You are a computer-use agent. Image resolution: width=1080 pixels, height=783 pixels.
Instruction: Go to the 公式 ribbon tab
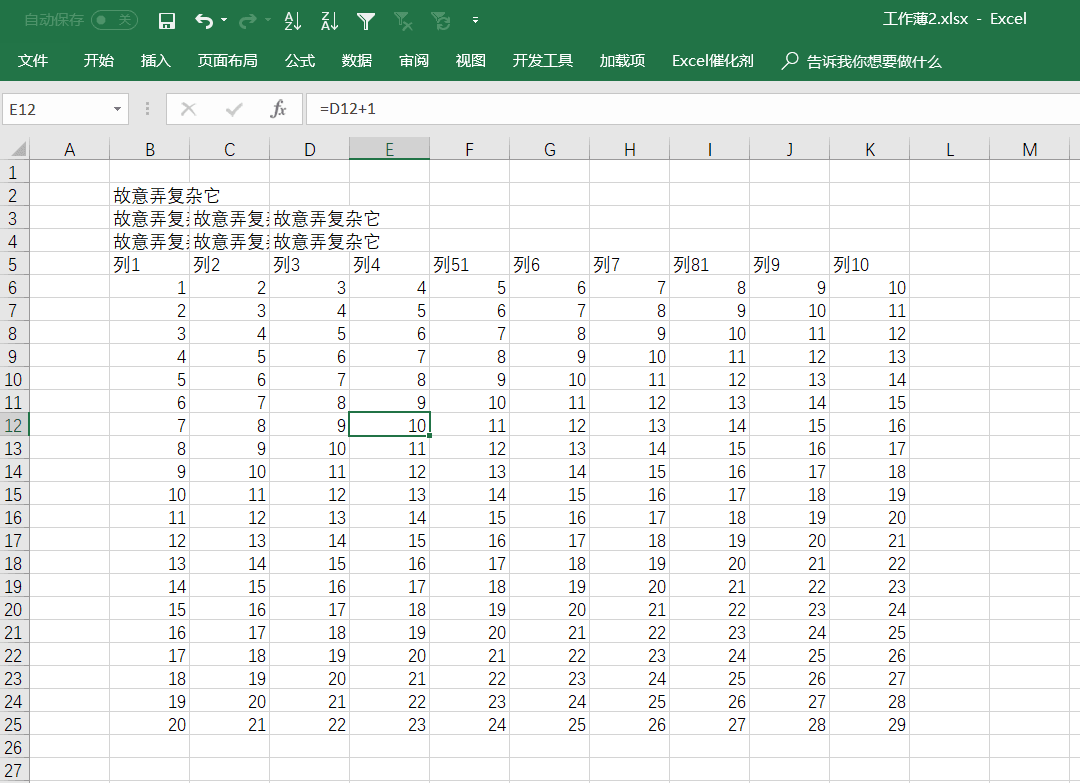point(300,61)
